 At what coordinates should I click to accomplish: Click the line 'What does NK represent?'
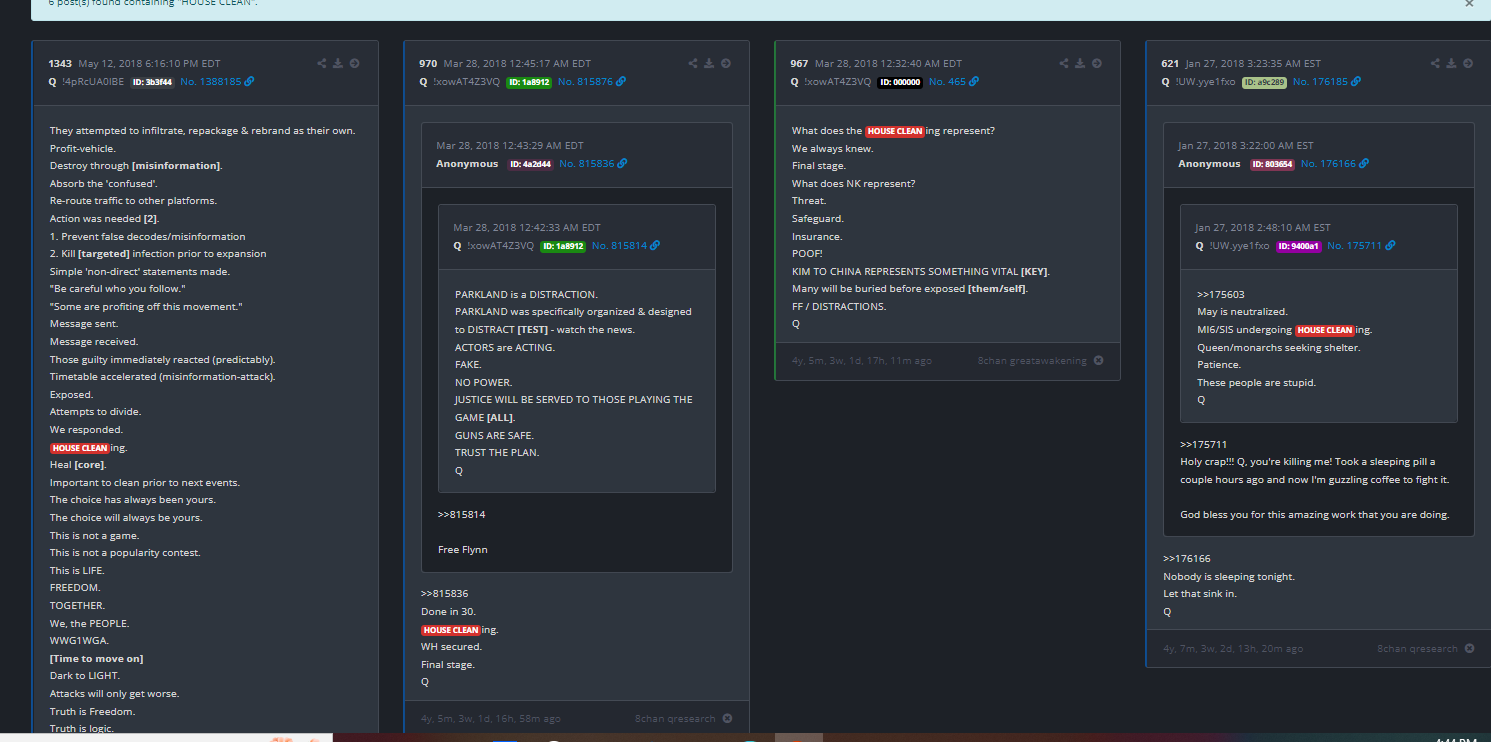[x=854, y=183]
